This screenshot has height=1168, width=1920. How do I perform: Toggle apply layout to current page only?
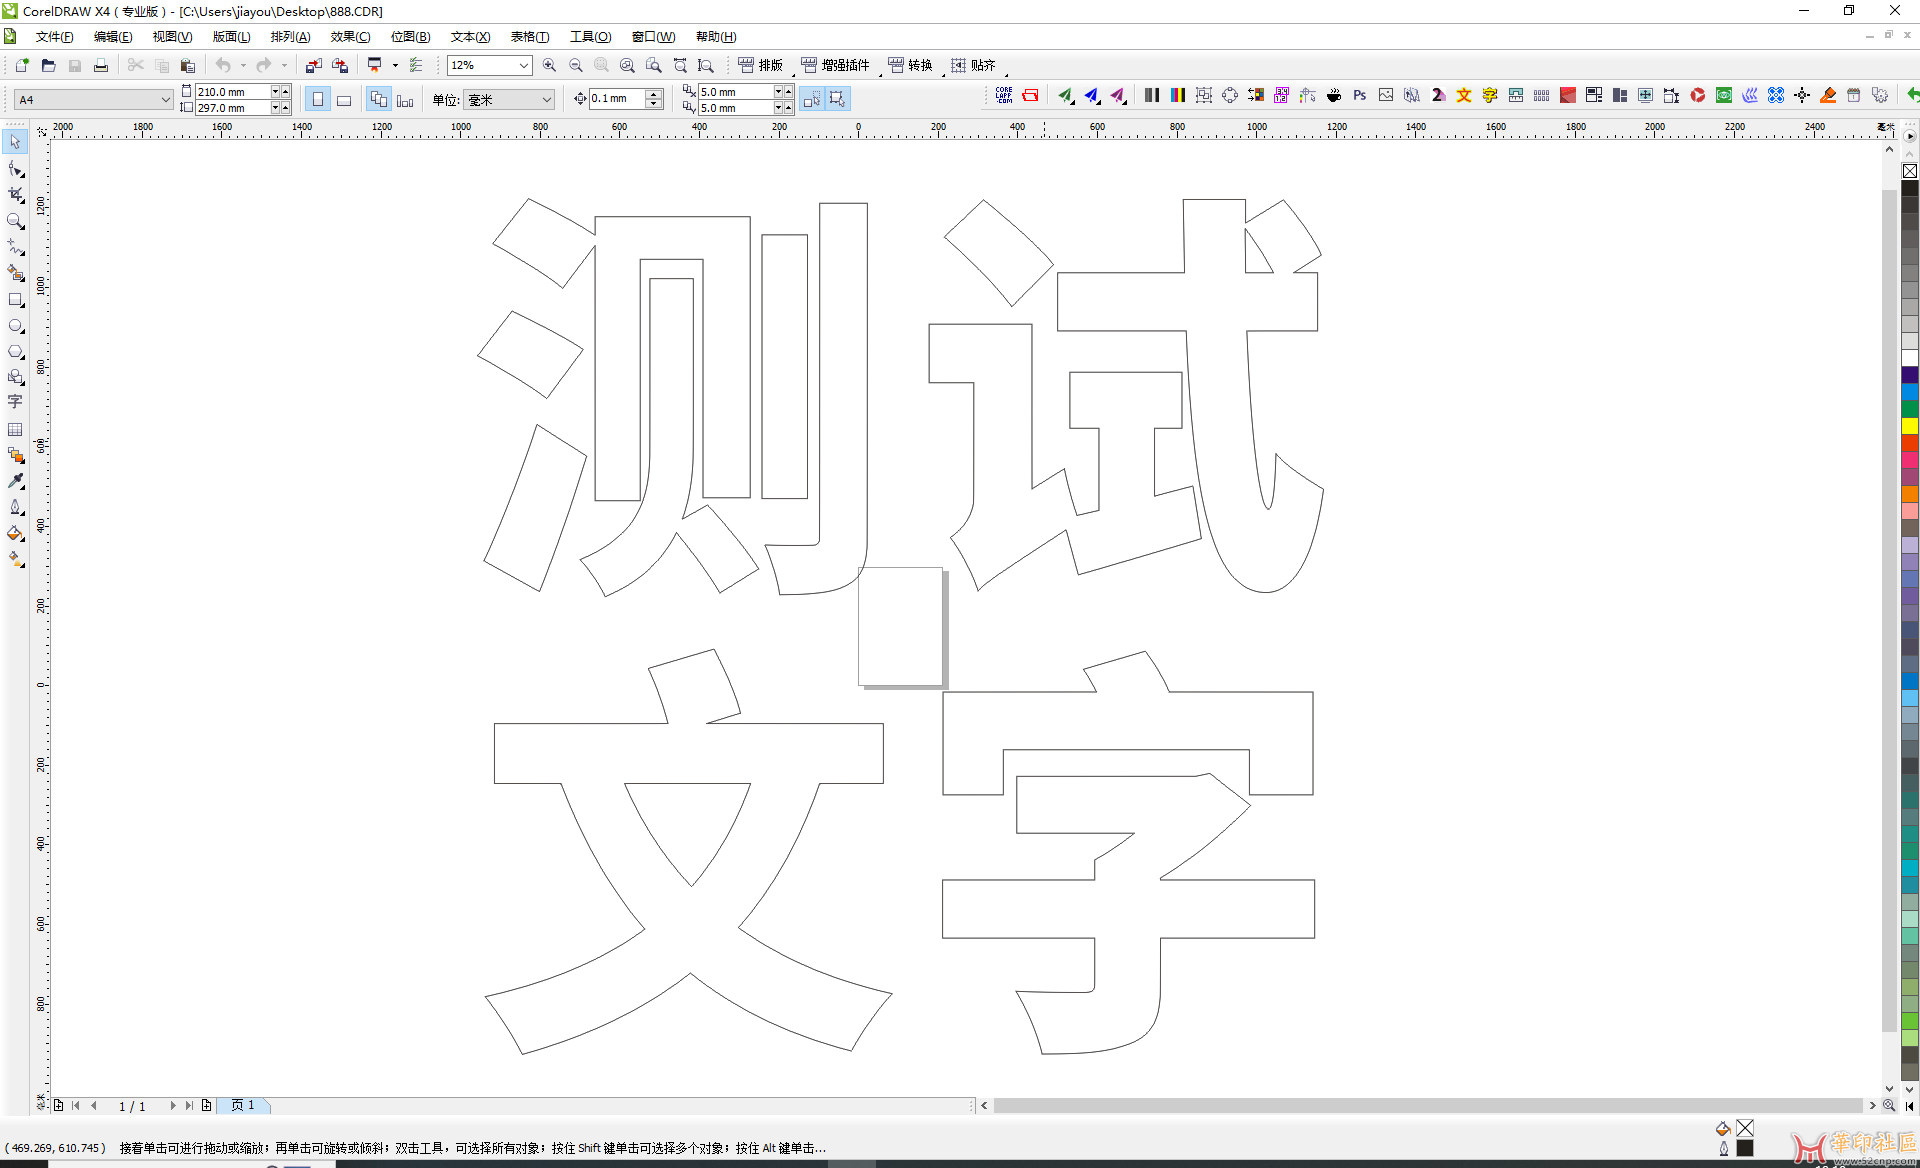point(404,99)
